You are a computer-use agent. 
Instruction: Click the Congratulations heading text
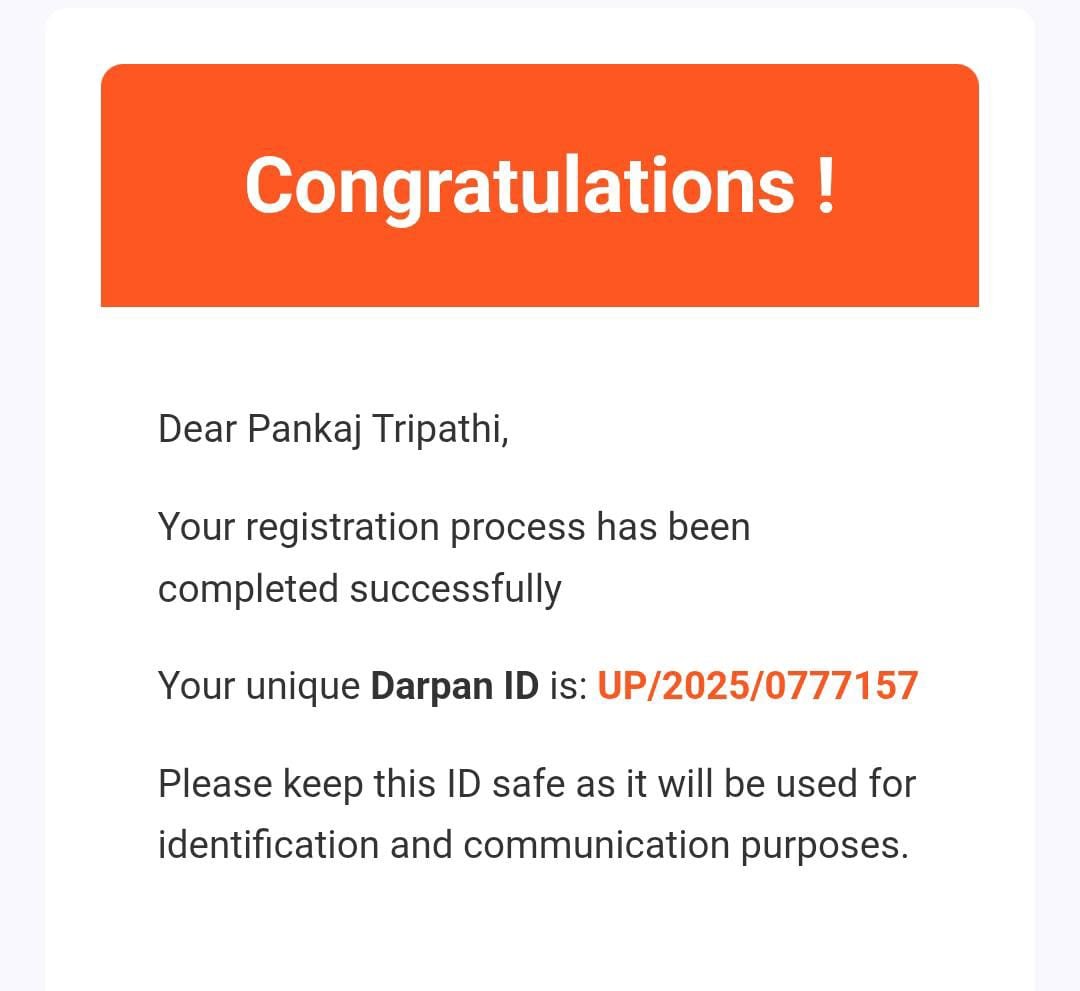point(518,186)
